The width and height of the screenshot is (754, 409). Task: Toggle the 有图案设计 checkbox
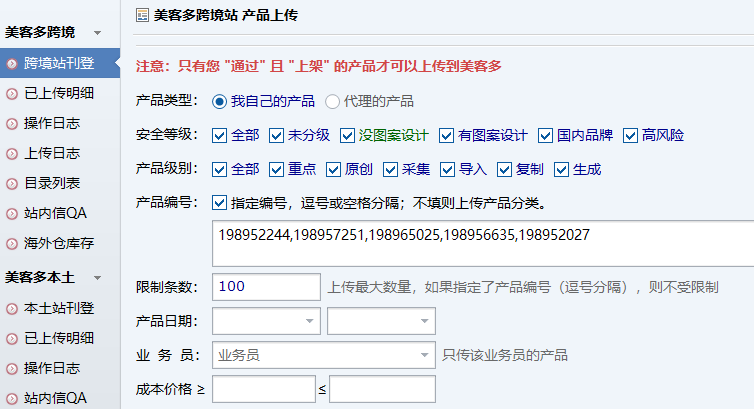(x=446, y=136)
